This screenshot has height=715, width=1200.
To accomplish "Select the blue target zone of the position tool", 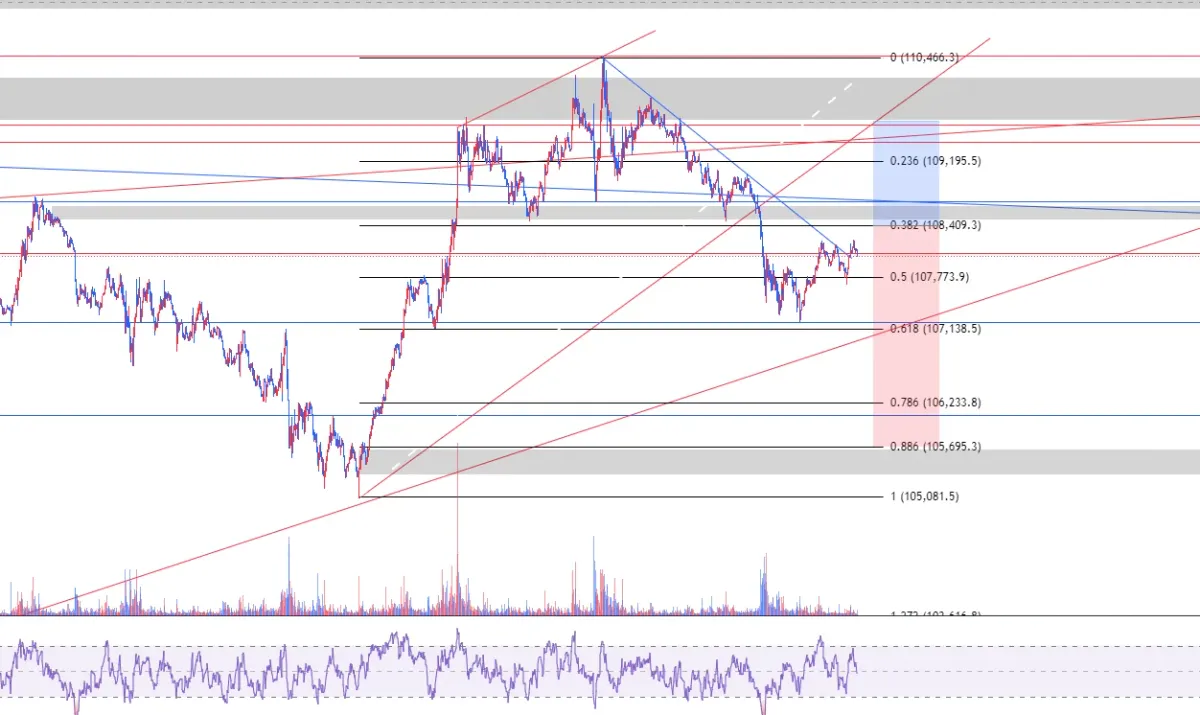I will [906, 187].
